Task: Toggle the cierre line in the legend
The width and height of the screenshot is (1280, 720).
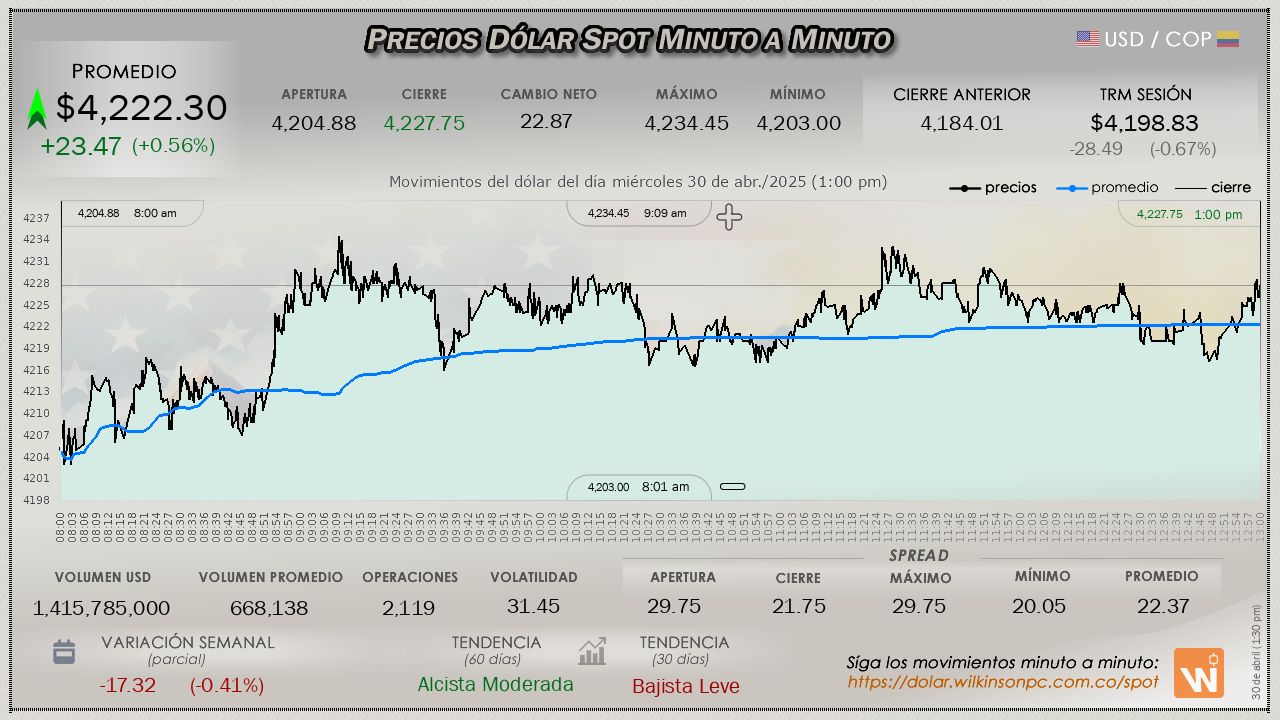Action: coord(1212,188)
